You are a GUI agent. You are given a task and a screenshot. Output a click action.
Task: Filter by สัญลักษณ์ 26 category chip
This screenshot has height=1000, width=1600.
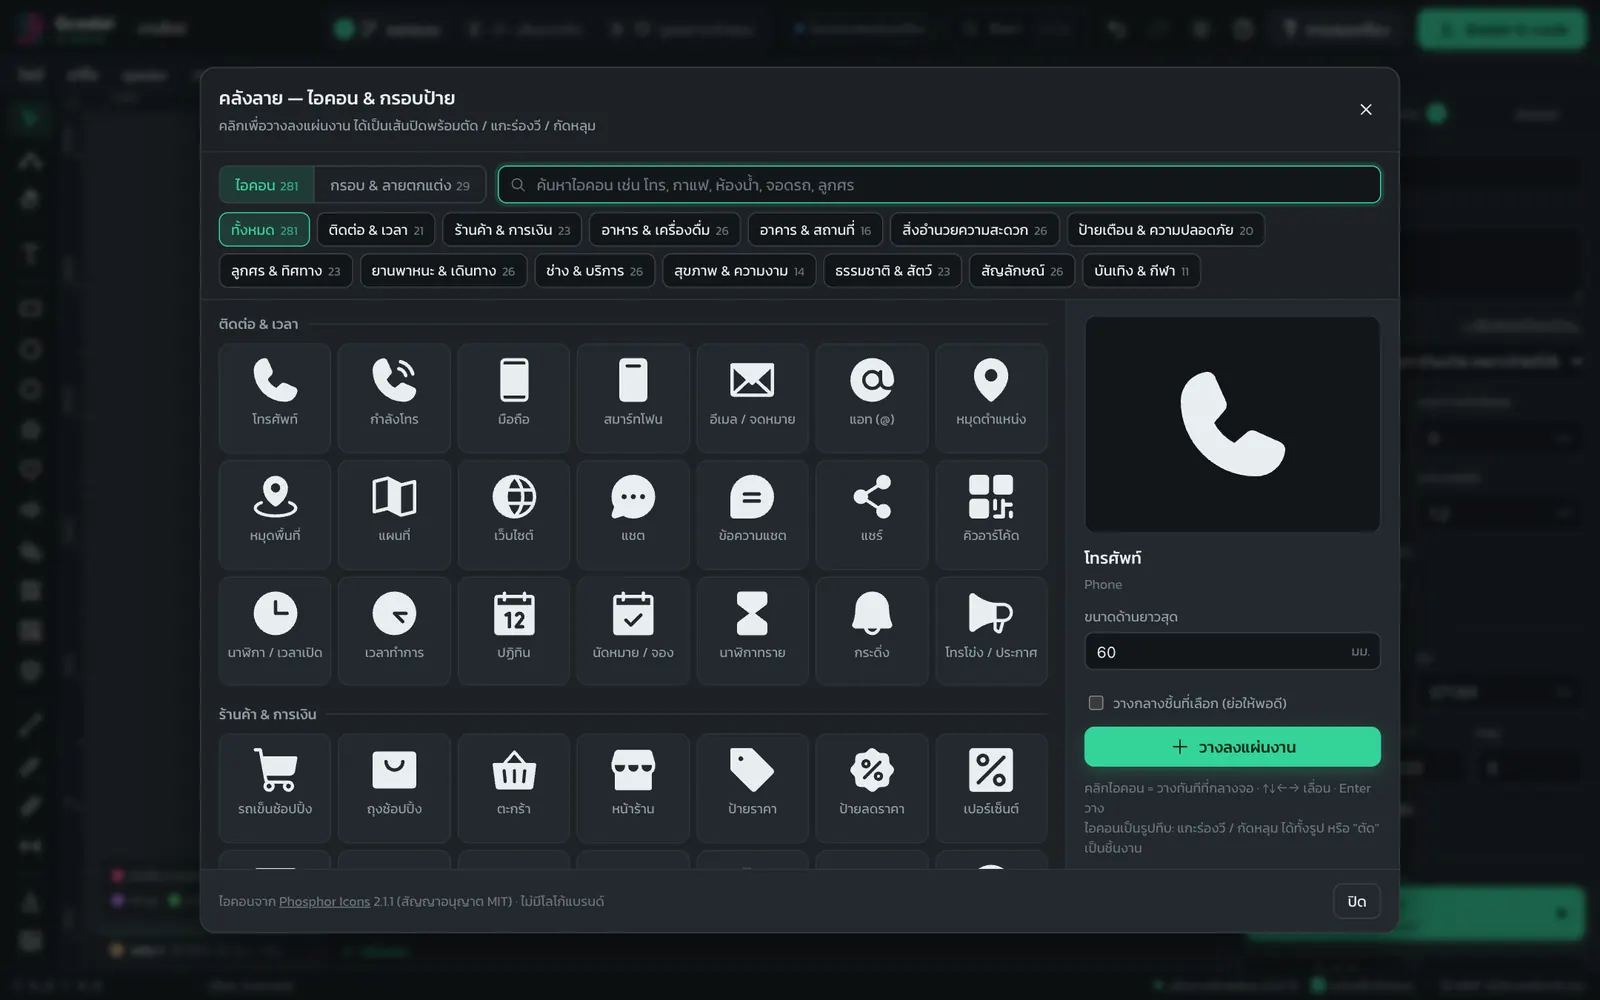coord(1022,271)
